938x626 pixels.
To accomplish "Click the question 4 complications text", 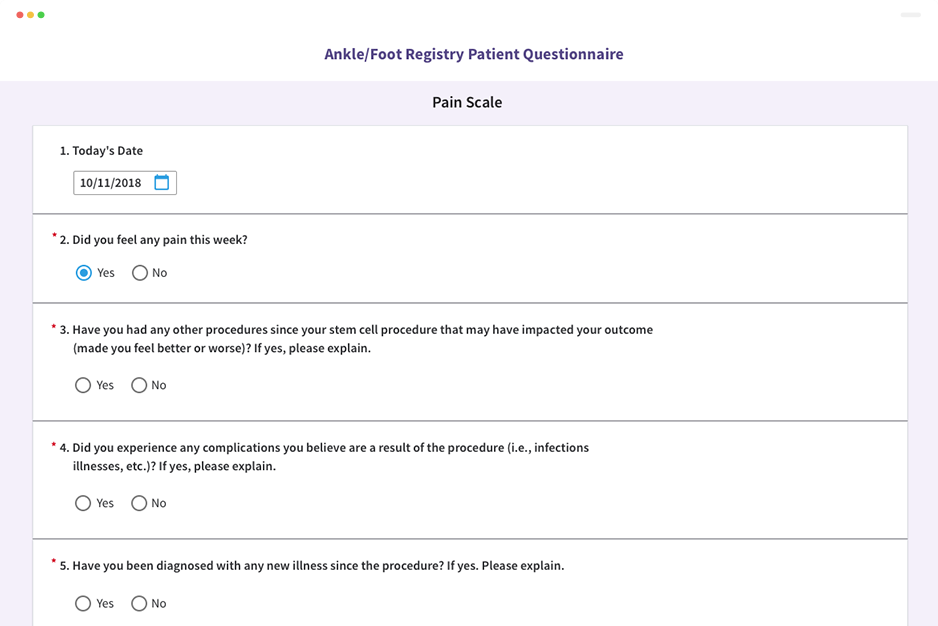I will click(324, 457).
